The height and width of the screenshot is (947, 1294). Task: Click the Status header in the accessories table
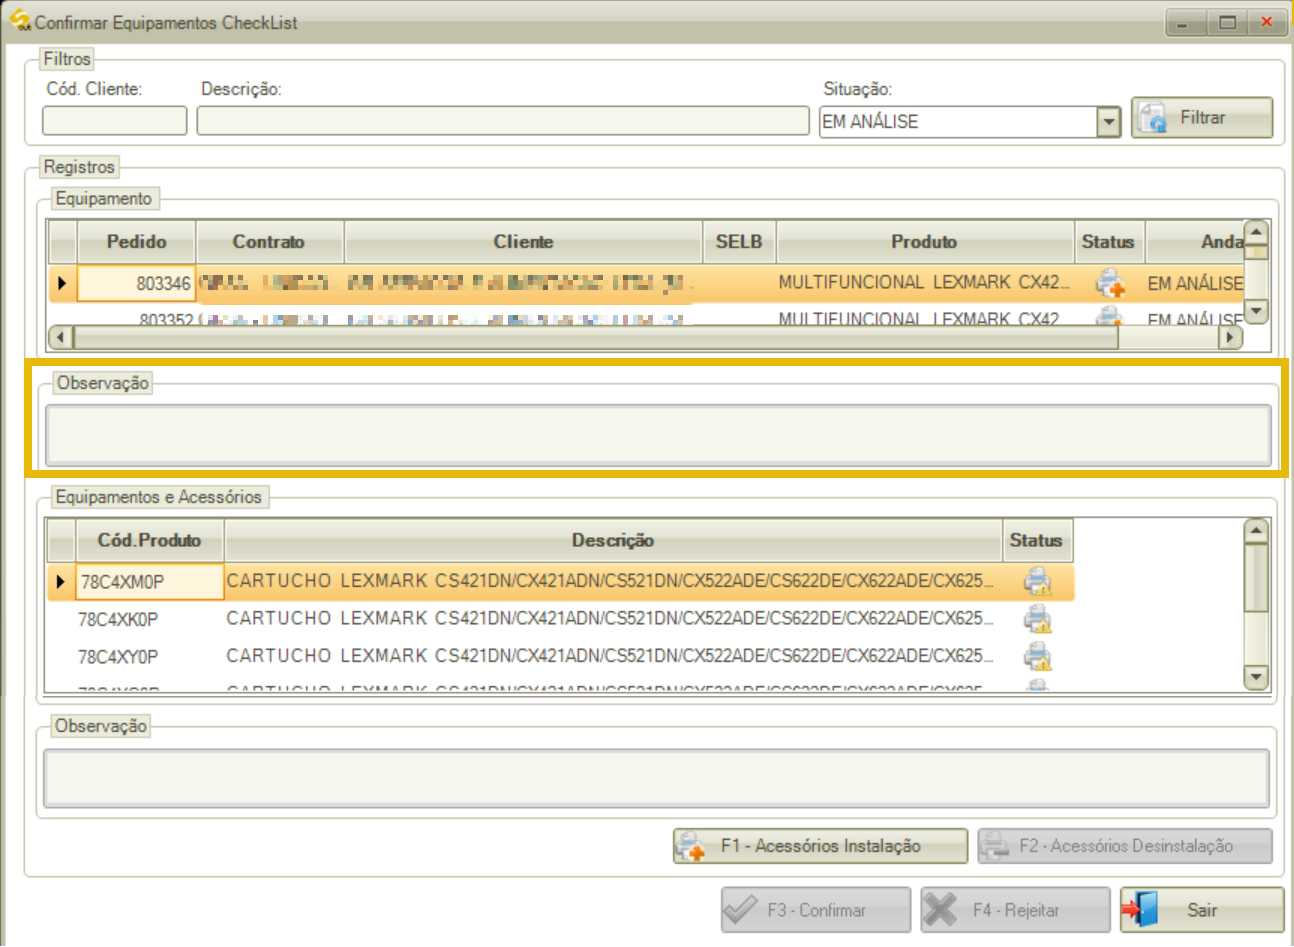point(1036,540)
